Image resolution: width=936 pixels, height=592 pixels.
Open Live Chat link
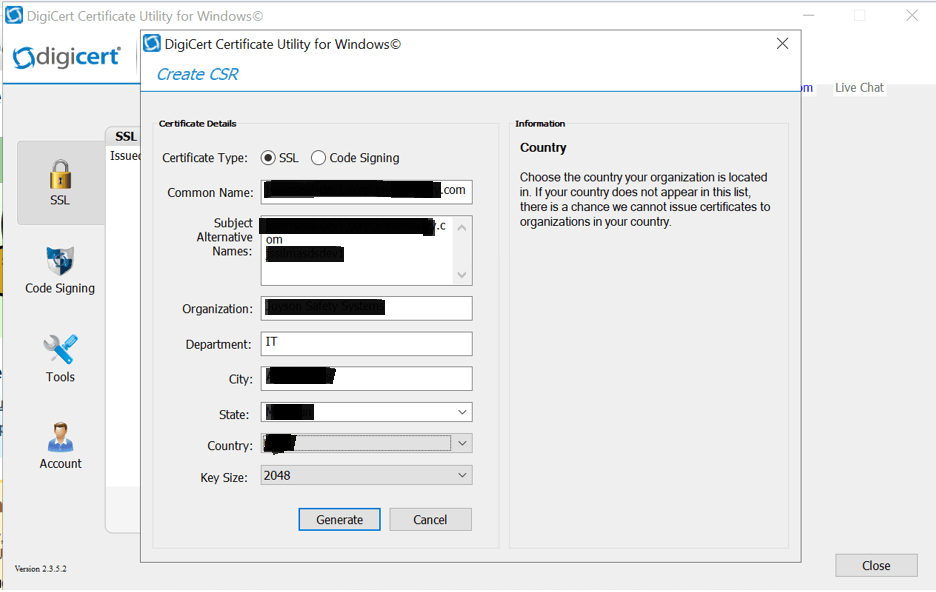click(859, 88)
